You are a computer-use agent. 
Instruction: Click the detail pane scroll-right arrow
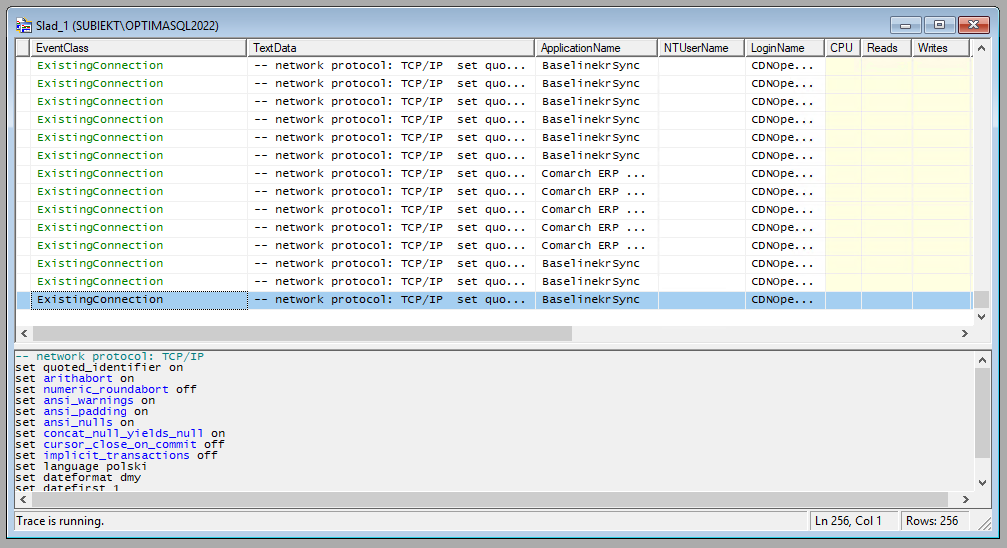[x=966, y=499]
